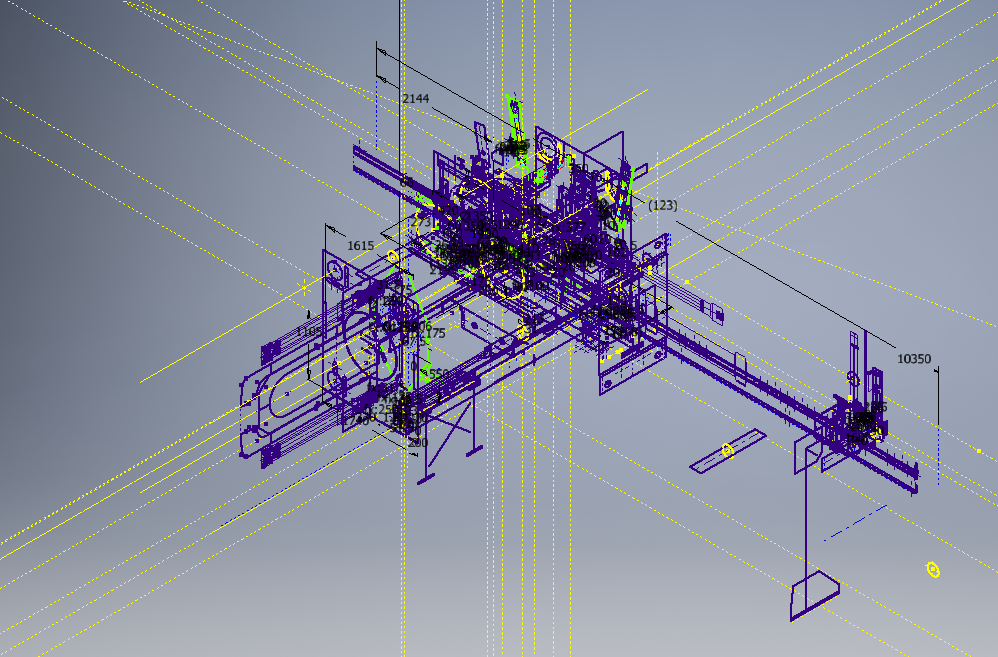Pick the (123) reference dimension
The height and width of the screenshot is (657, 998).
click(x=662, y=205)
